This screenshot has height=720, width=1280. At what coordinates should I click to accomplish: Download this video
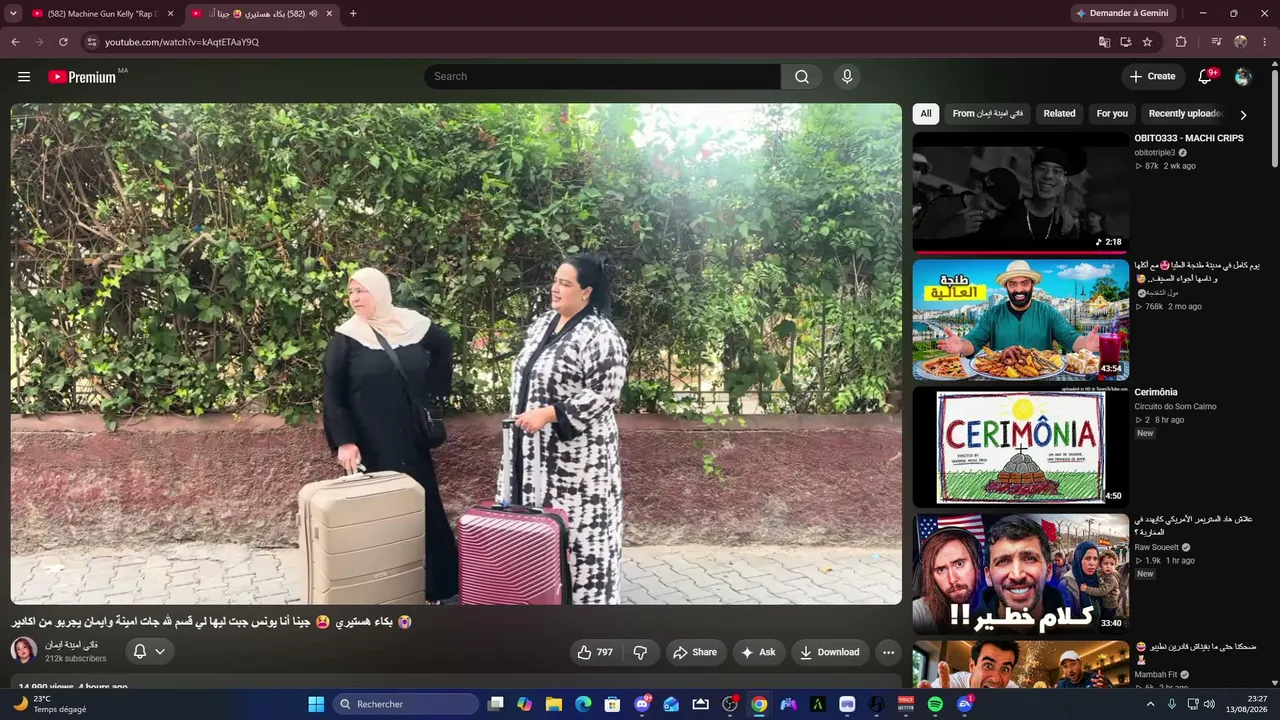click(x=830, y=652)
